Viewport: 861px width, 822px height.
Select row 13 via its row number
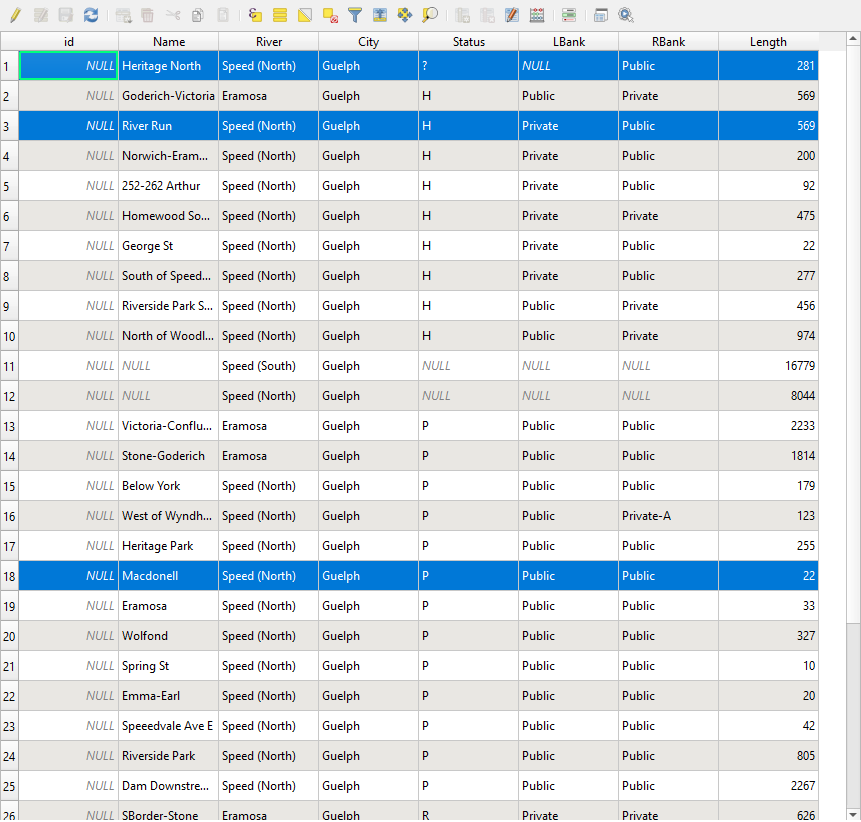[9, 426]
